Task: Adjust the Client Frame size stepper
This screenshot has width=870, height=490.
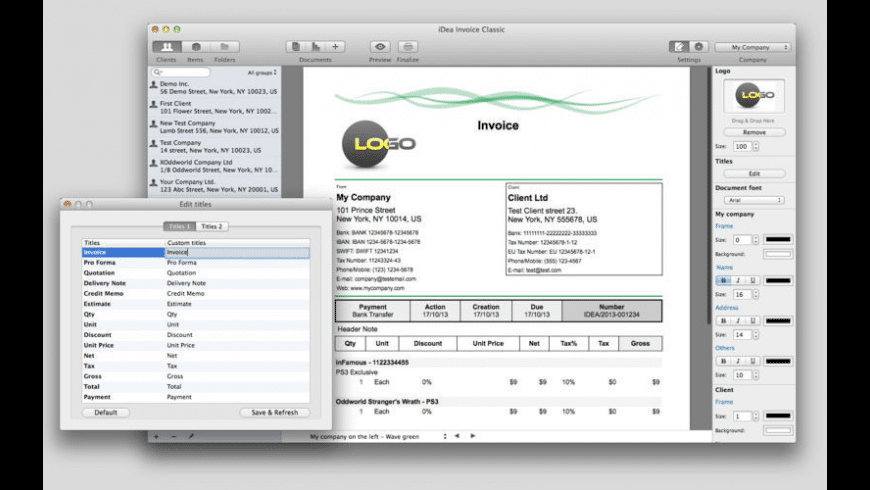Action: [x=756, y=416]
